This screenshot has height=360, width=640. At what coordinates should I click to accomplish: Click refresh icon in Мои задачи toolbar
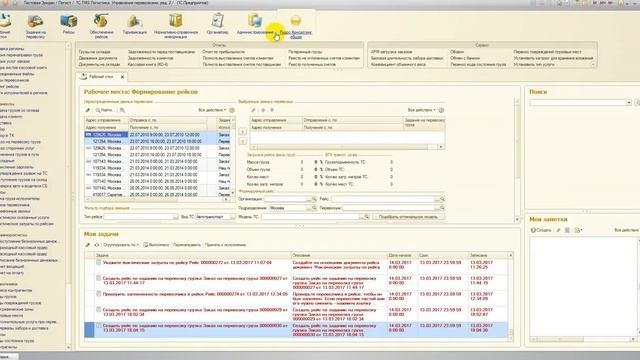pos(97,245)
